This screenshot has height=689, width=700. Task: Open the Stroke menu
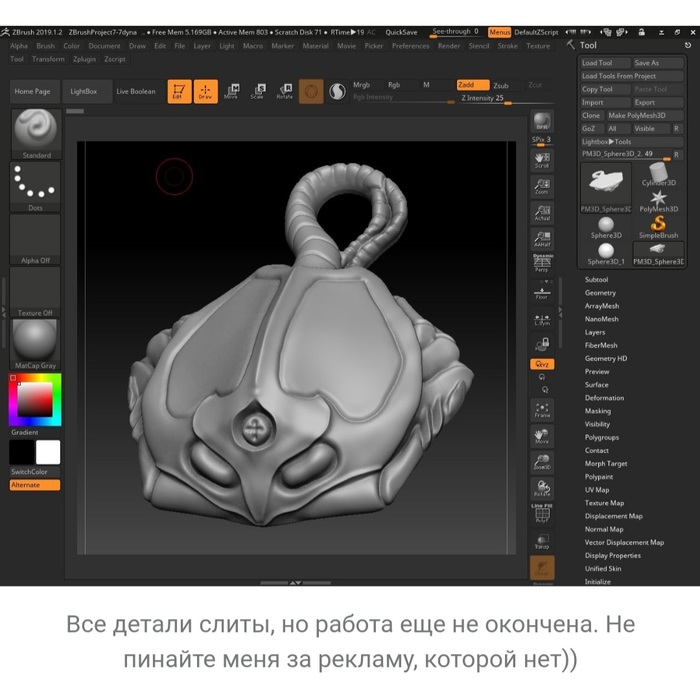coord(507,46)
